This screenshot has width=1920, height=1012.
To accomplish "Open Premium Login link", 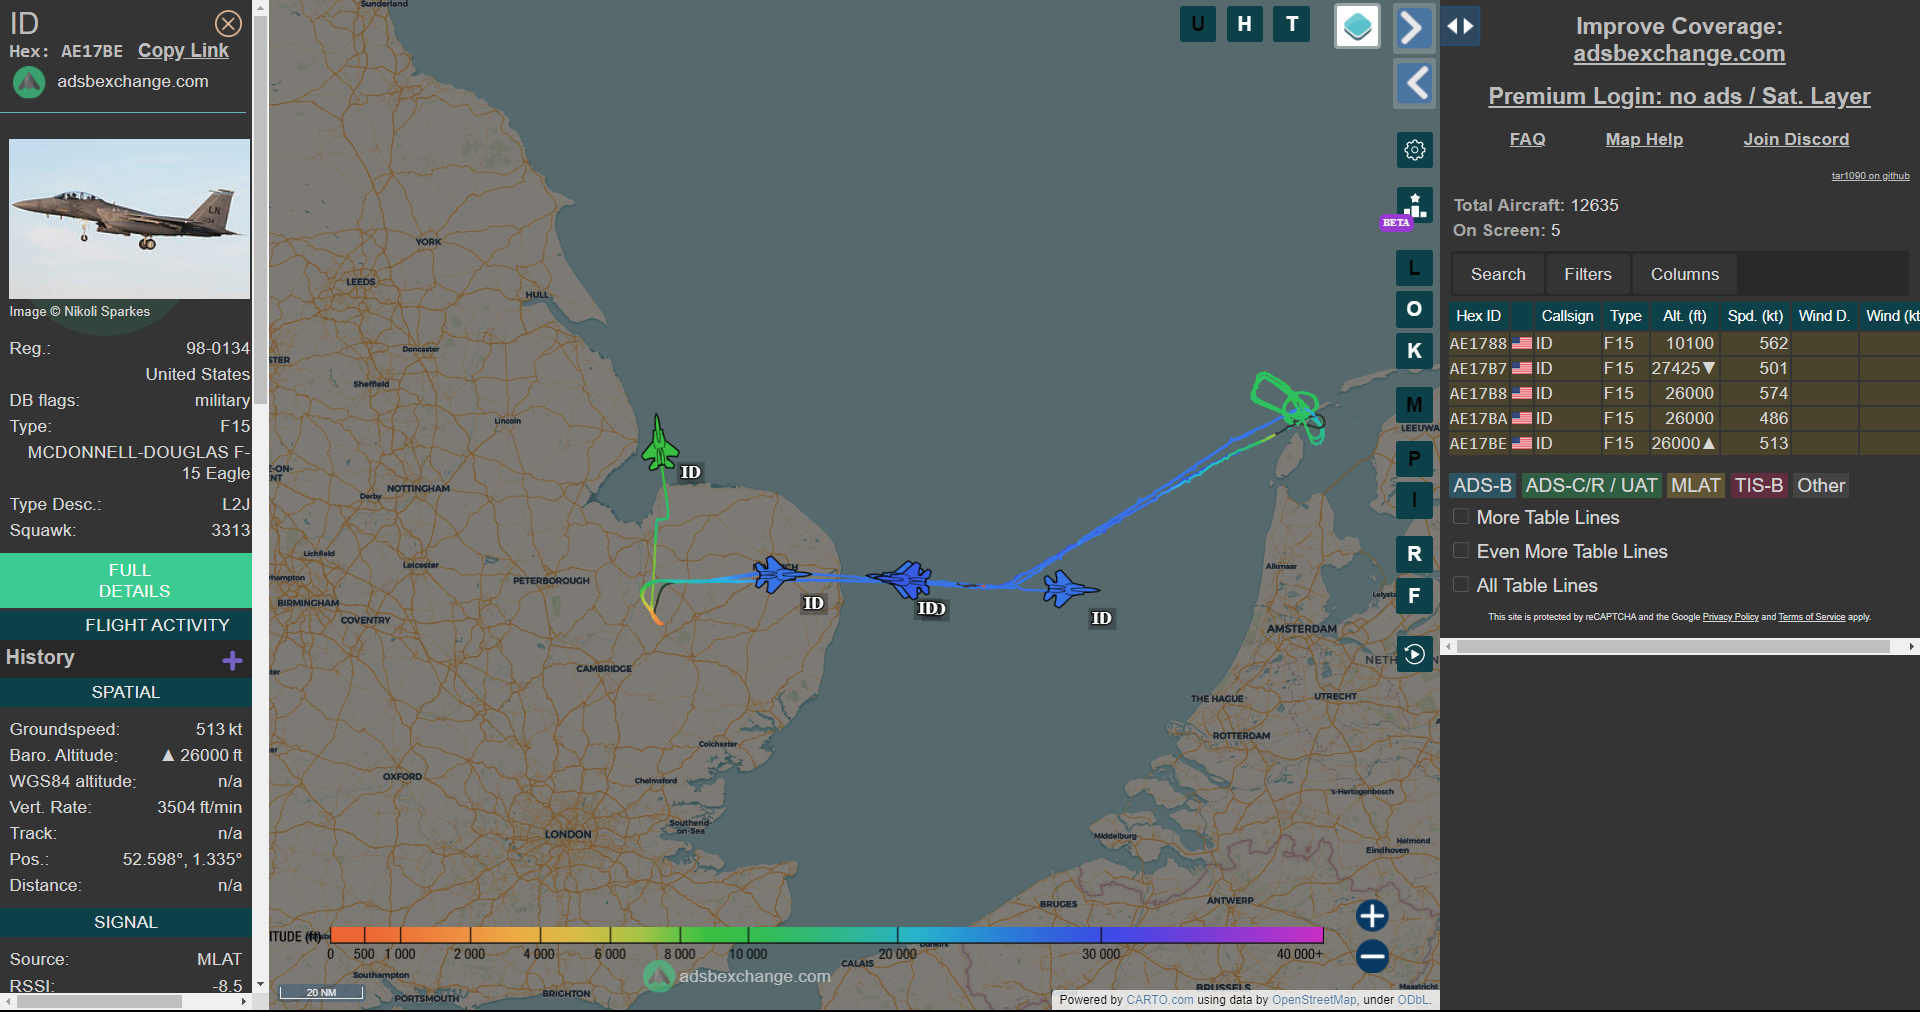I will [1679, 96].
